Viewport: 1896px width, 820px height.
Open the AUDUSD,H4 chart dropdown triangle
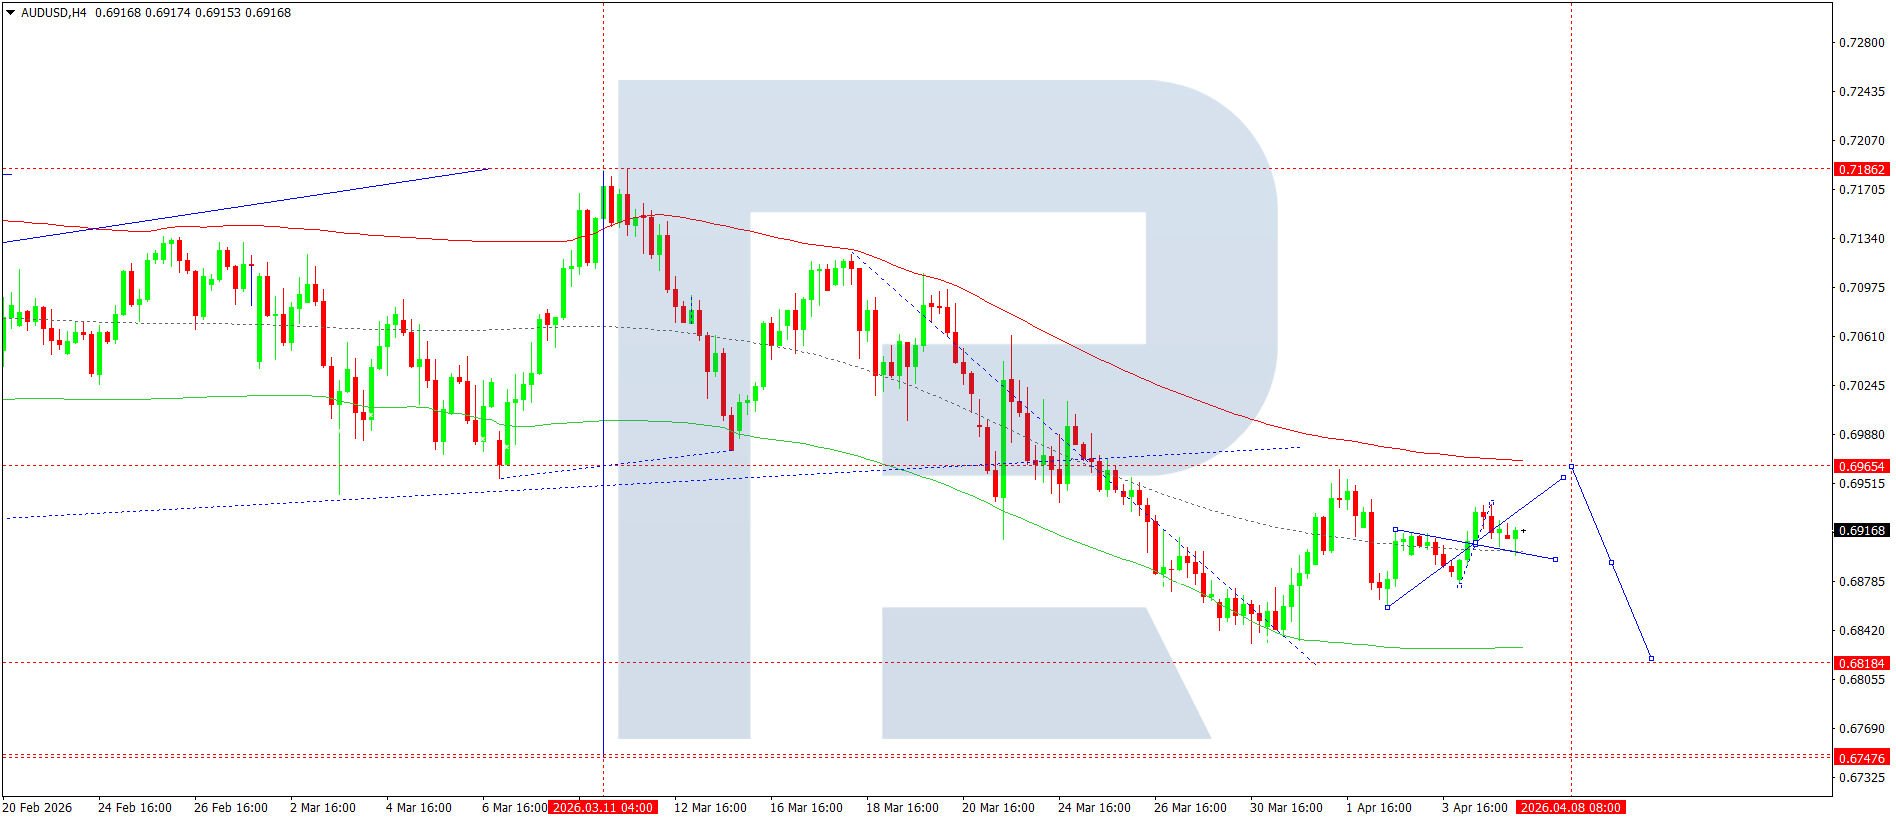[11, 13]
